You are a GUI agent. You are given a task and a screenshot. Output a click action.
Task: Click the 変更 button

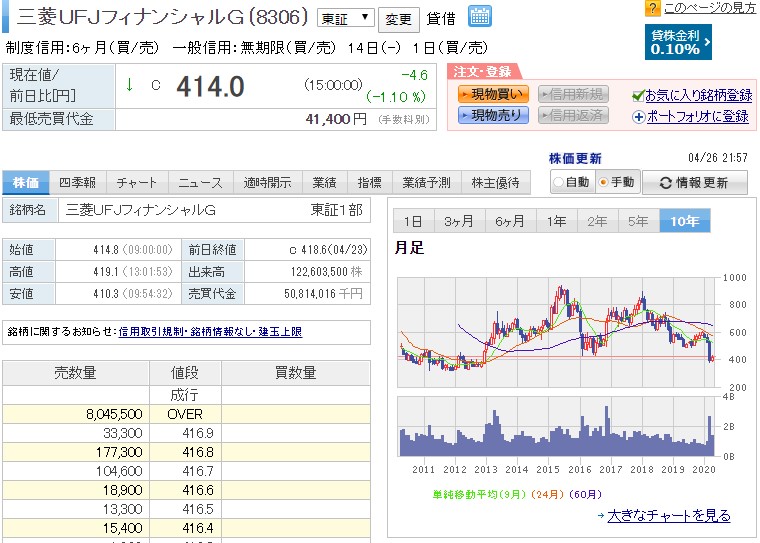(398, 19)
